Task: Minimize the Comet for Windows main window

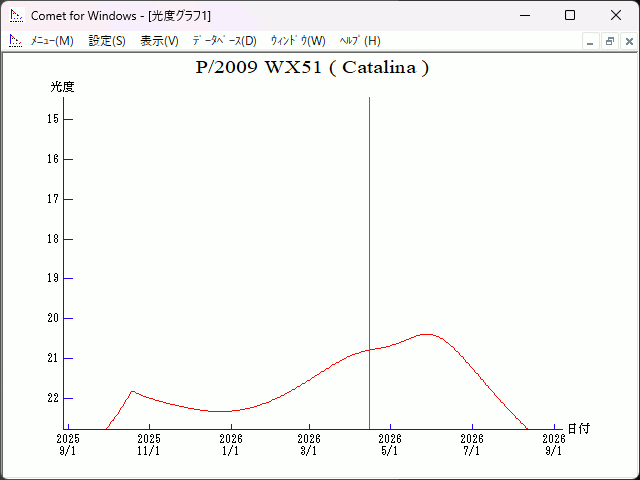Action: [523, 15]
